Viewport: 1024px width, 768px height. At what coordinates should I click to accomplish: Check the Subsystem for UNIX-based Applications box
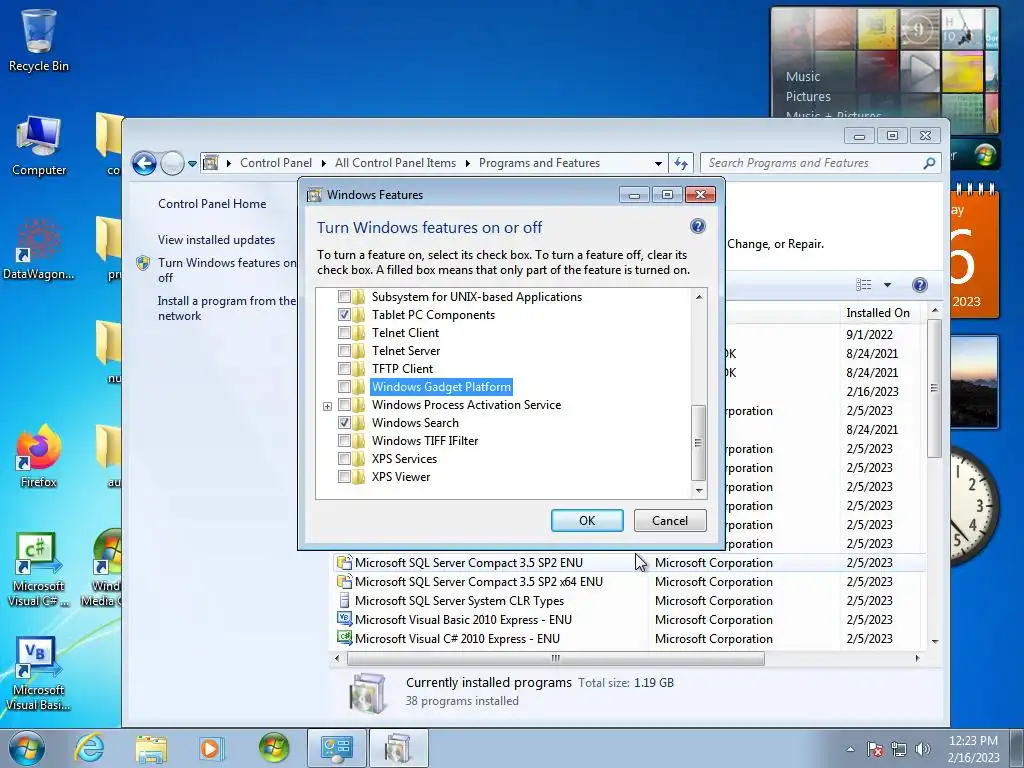[x=344, y=296]
